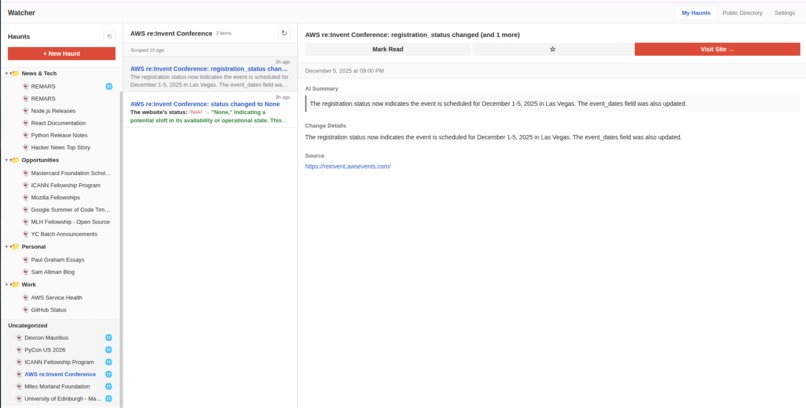806x408 pixels.
Task: Click the Work folder icon
Action: (x=16, y=284)
